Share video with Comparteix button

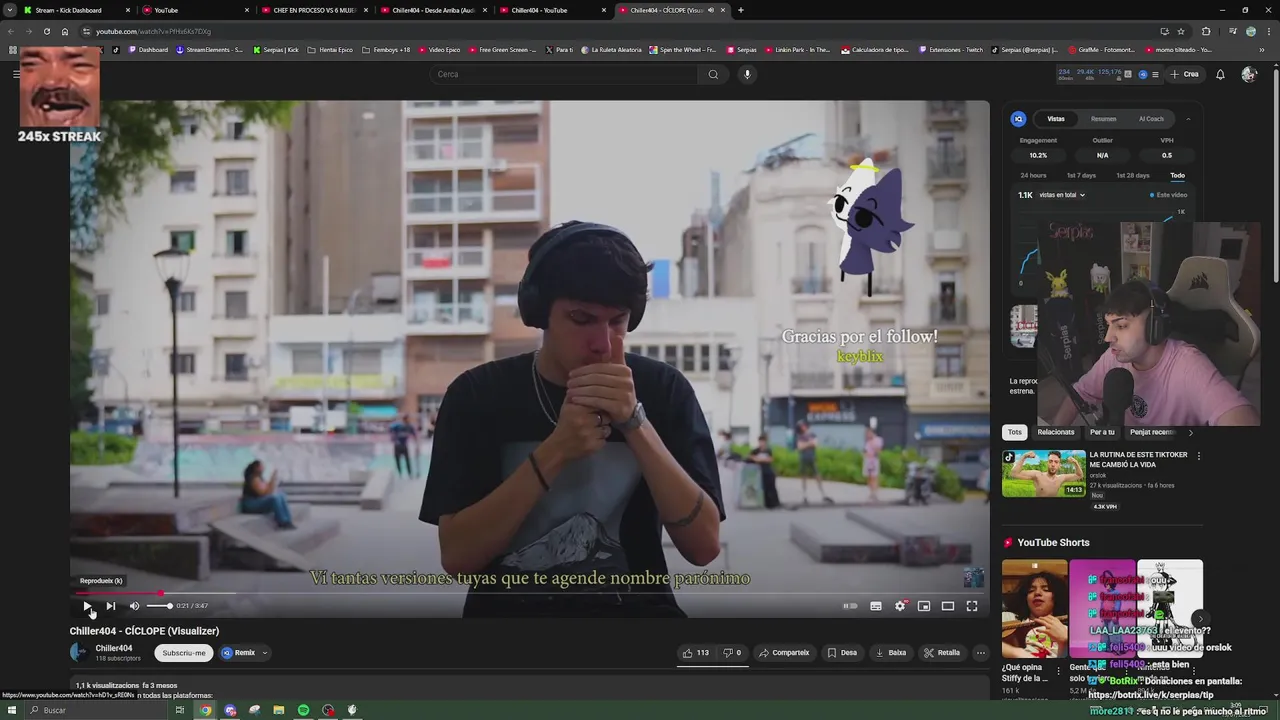click(x=784, y=653)
